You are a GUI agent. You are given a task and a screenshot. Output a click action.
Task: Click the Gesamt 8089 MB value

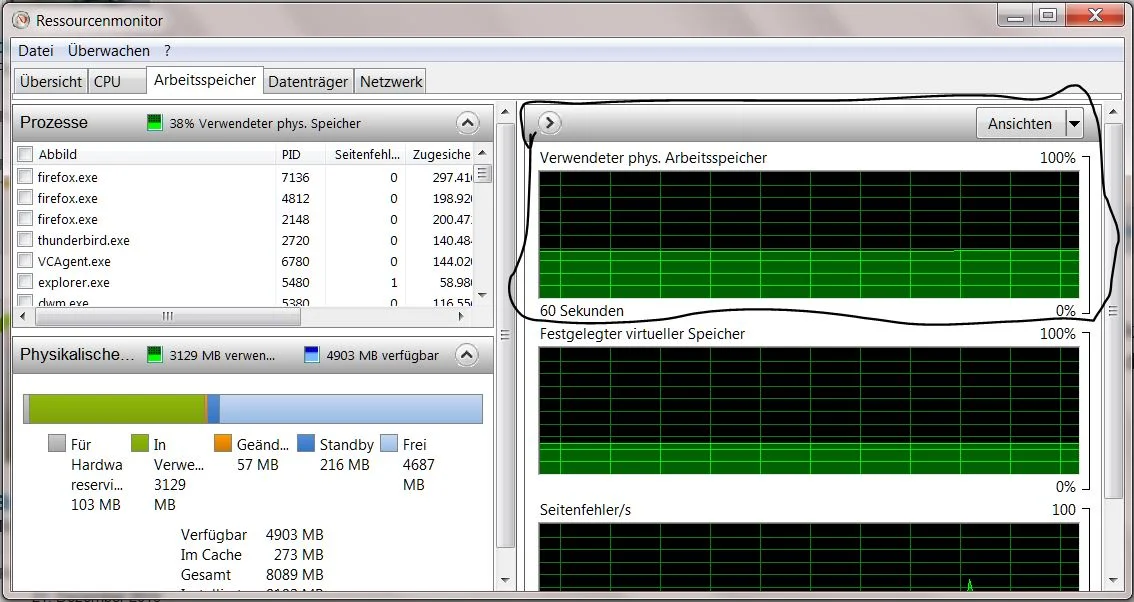tap(294, 575)
